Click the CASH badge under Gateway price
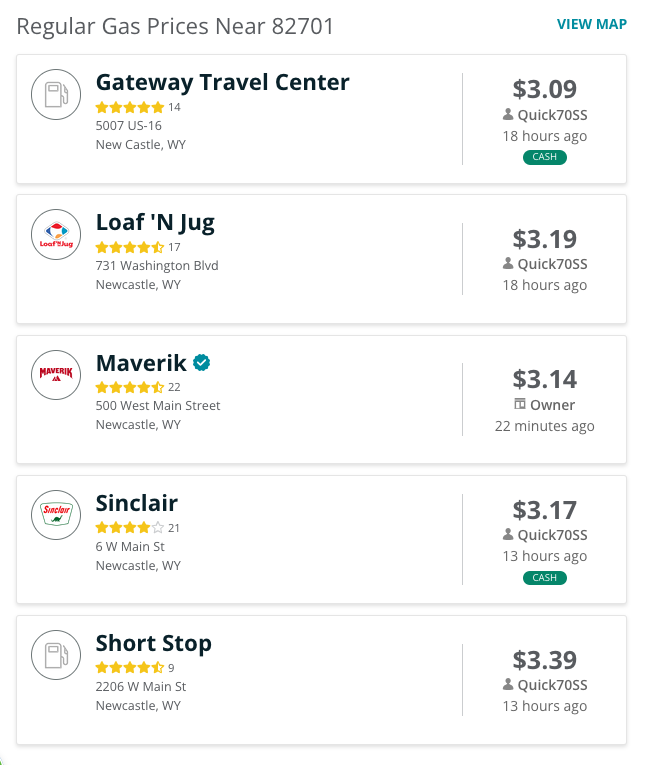The height and width of the screenshot is (765, 648). coord(545,157)
